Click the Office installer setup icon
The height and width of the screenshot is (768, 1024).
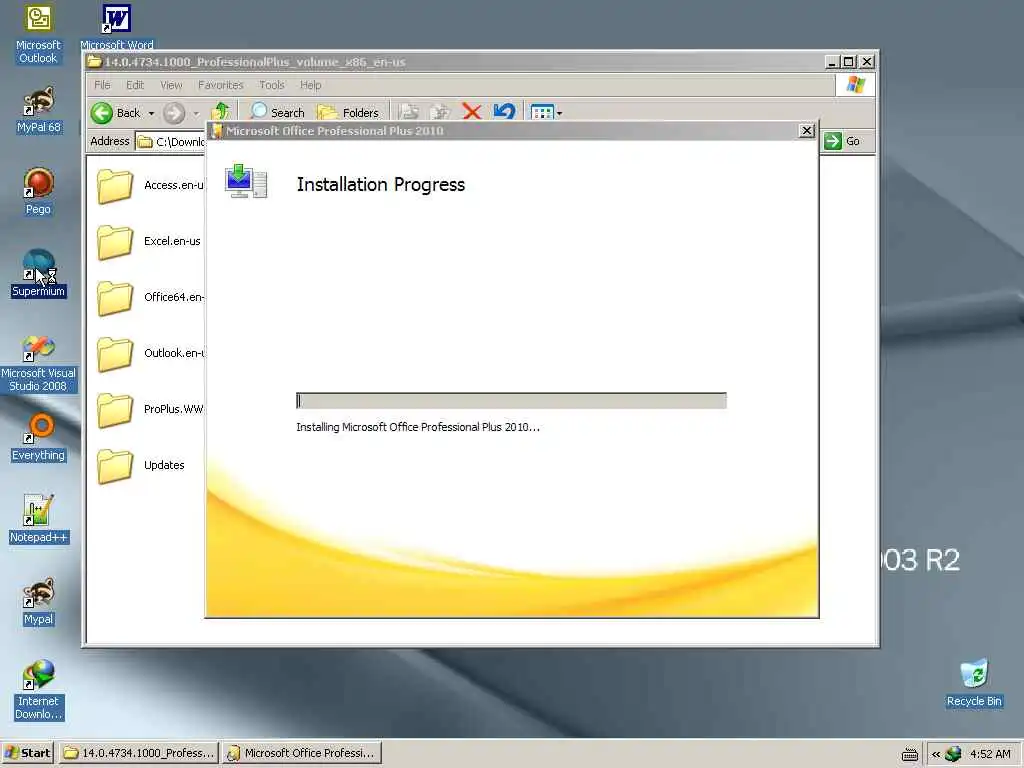pyautogui.click(x=246, y=181)
